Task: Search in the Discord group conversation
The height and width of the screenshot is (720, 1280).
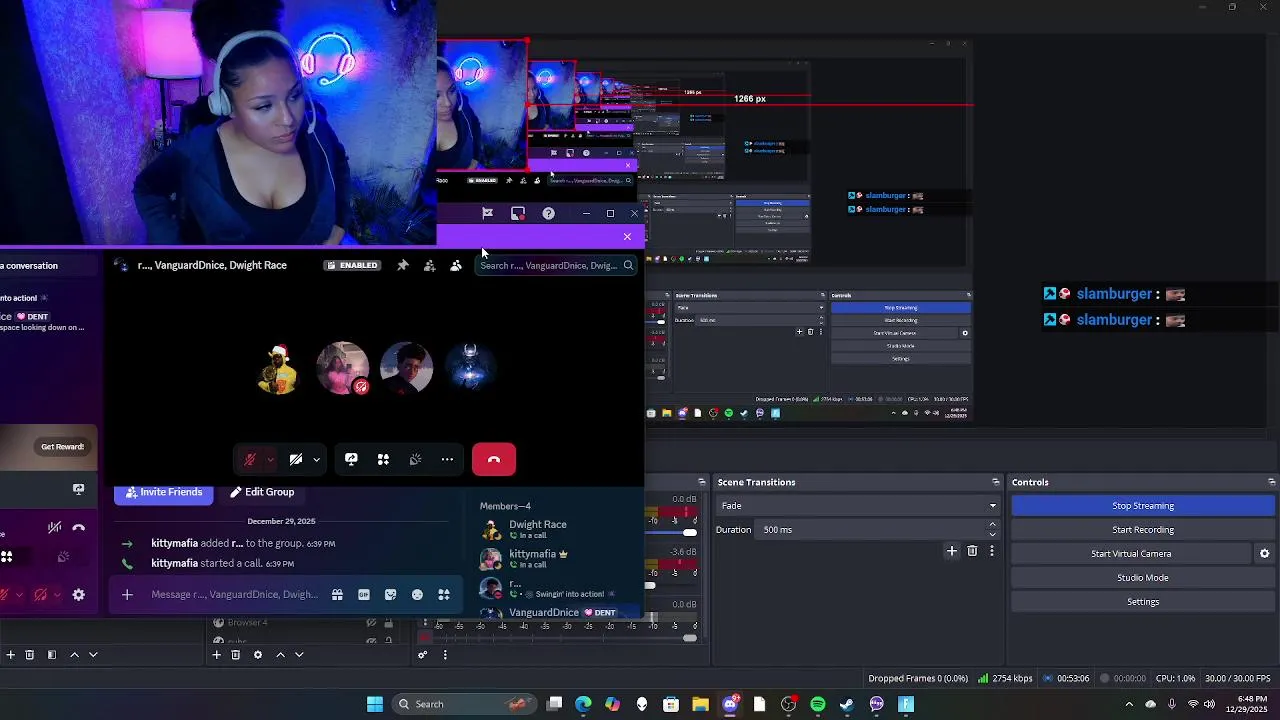Action: pos(556,266)
